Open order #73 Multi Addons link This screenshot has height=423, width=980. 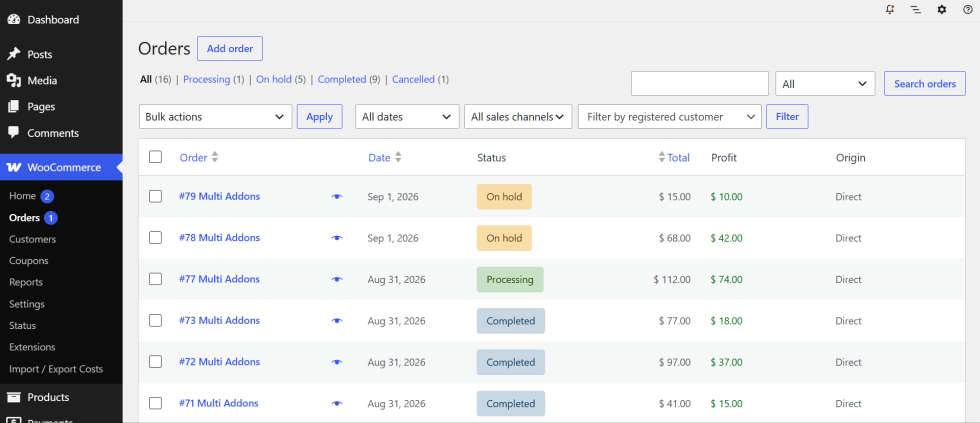tap(219, 321)
